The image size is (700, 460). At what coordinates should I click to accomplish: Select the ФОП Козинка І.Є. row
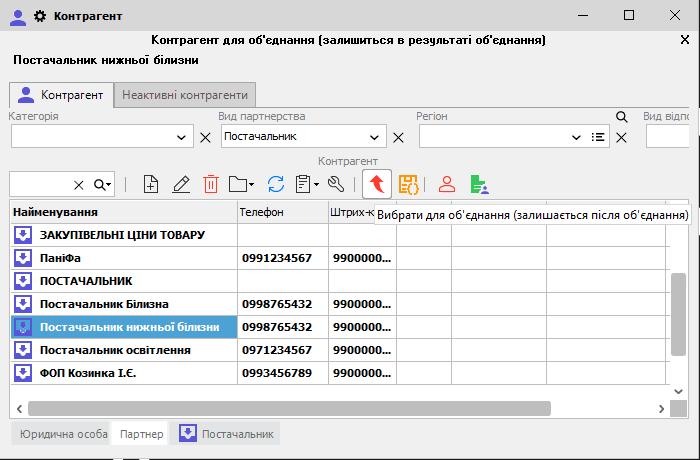pos(90,373)
